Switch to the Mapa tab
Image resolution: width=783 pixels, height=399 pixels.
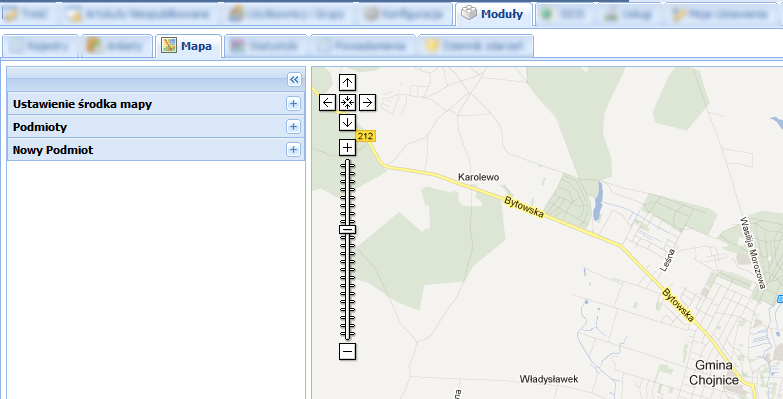tap(188, 46)
